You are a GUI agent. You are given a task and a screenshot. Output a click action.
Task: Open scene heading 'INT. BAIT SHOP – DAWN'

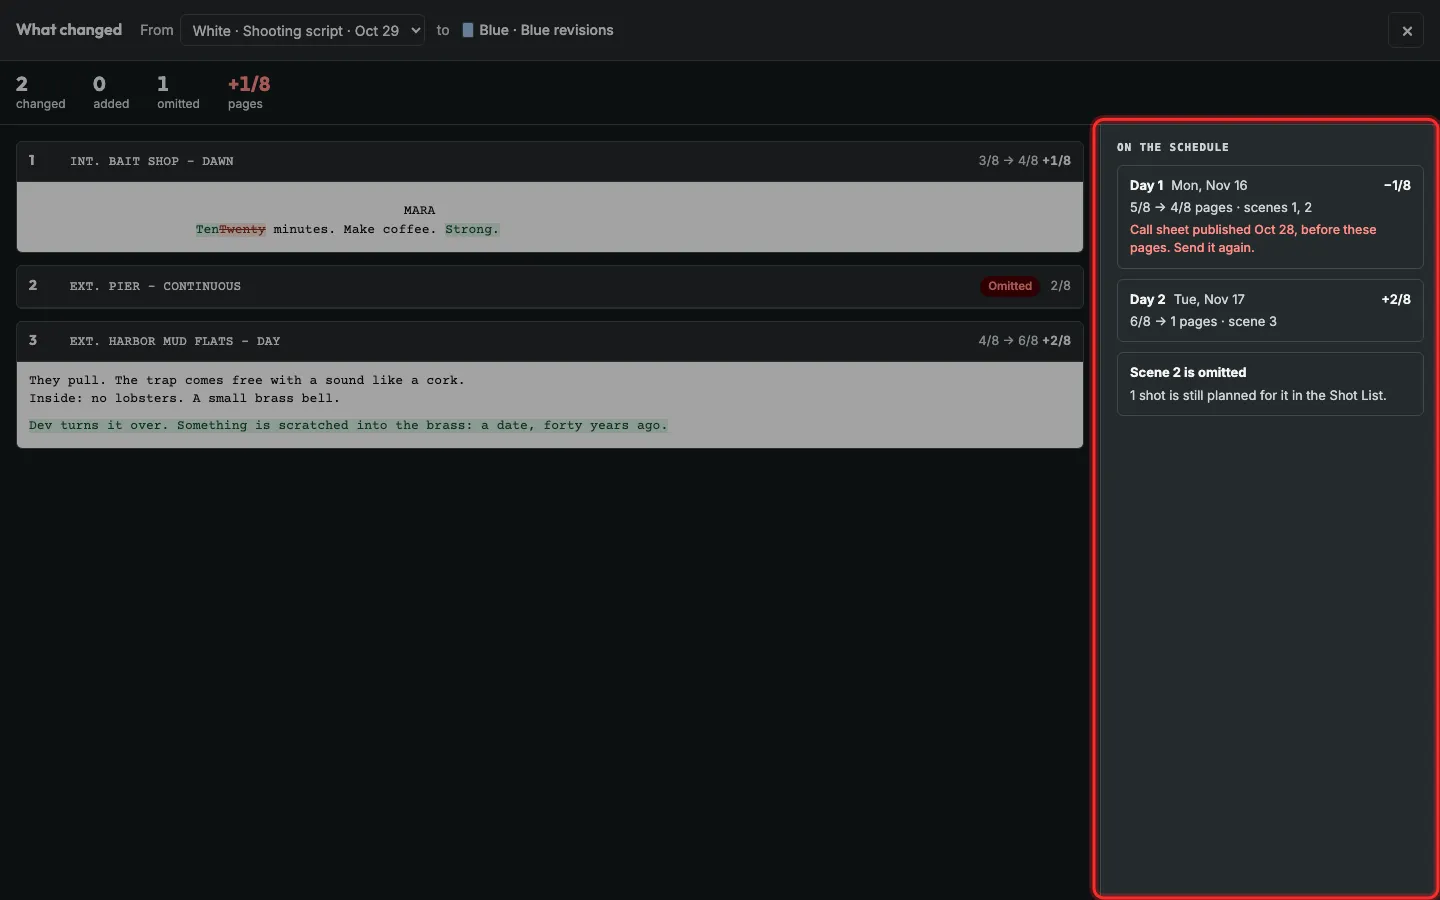[x=151, y=161]
